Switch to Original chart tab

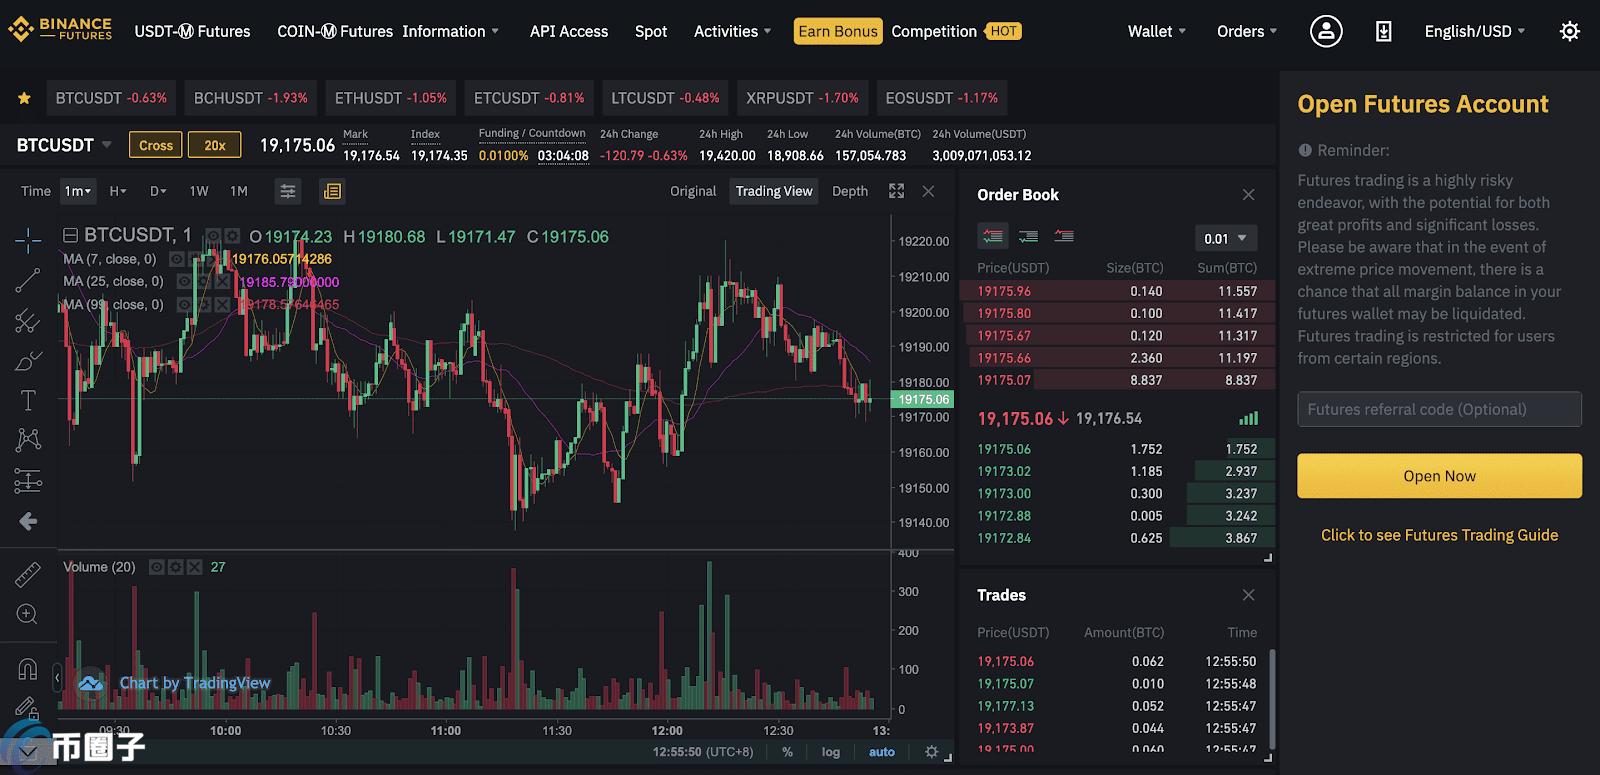(x=693, y=191)
